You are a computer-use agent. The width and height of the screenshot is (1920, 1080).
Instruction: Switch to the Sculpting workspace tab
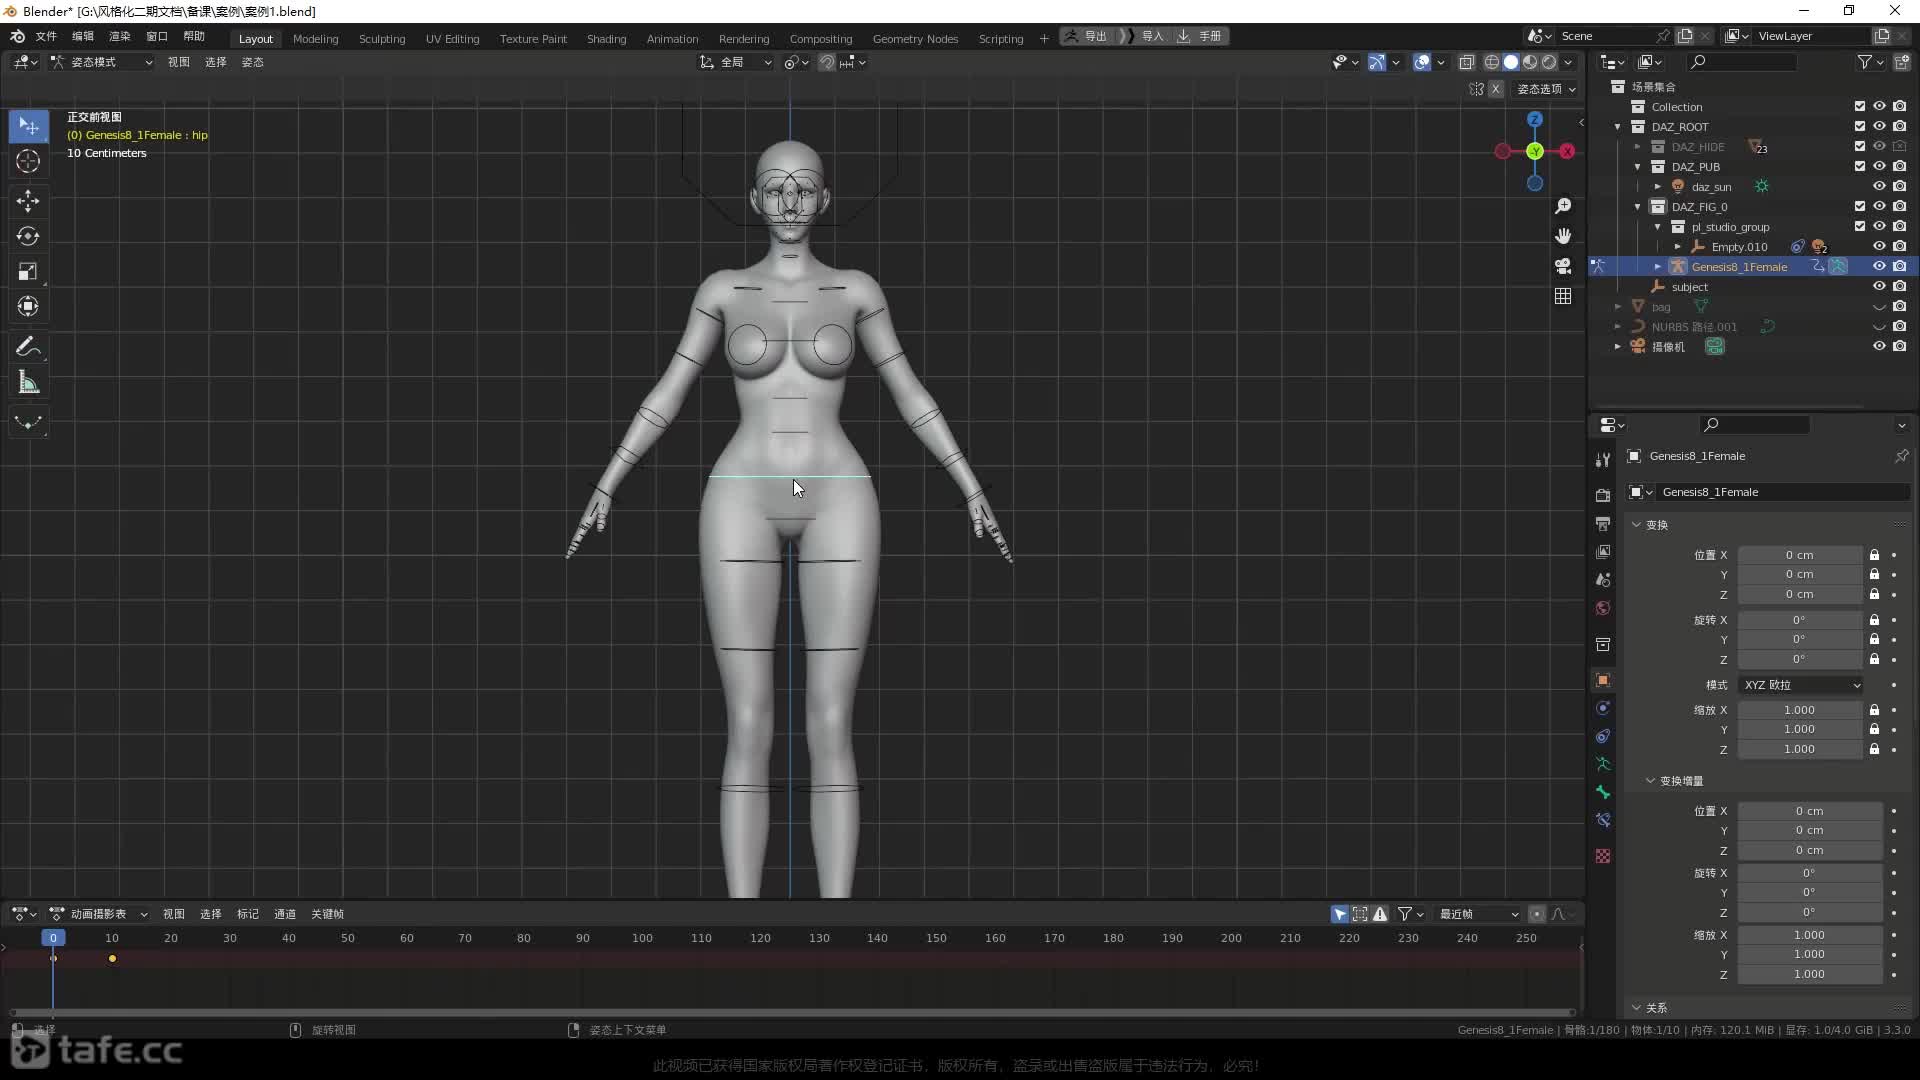[x=382, y=39]
